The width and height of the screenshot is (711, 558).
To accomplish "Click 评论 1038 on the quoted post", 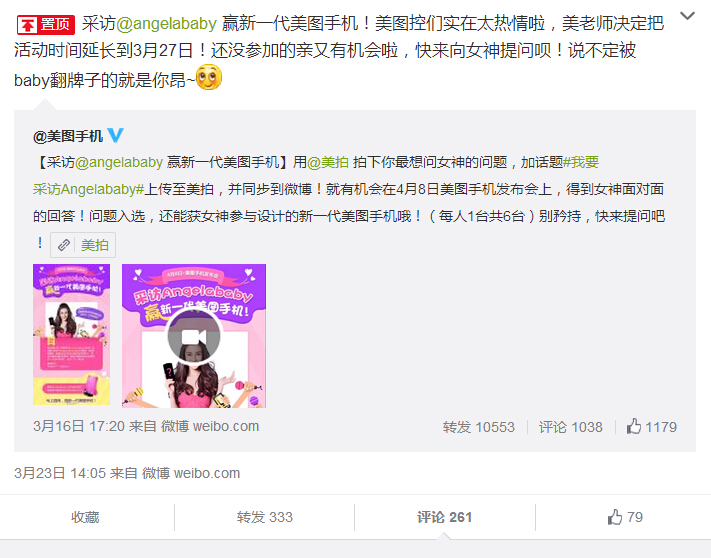I will point(570,427).
